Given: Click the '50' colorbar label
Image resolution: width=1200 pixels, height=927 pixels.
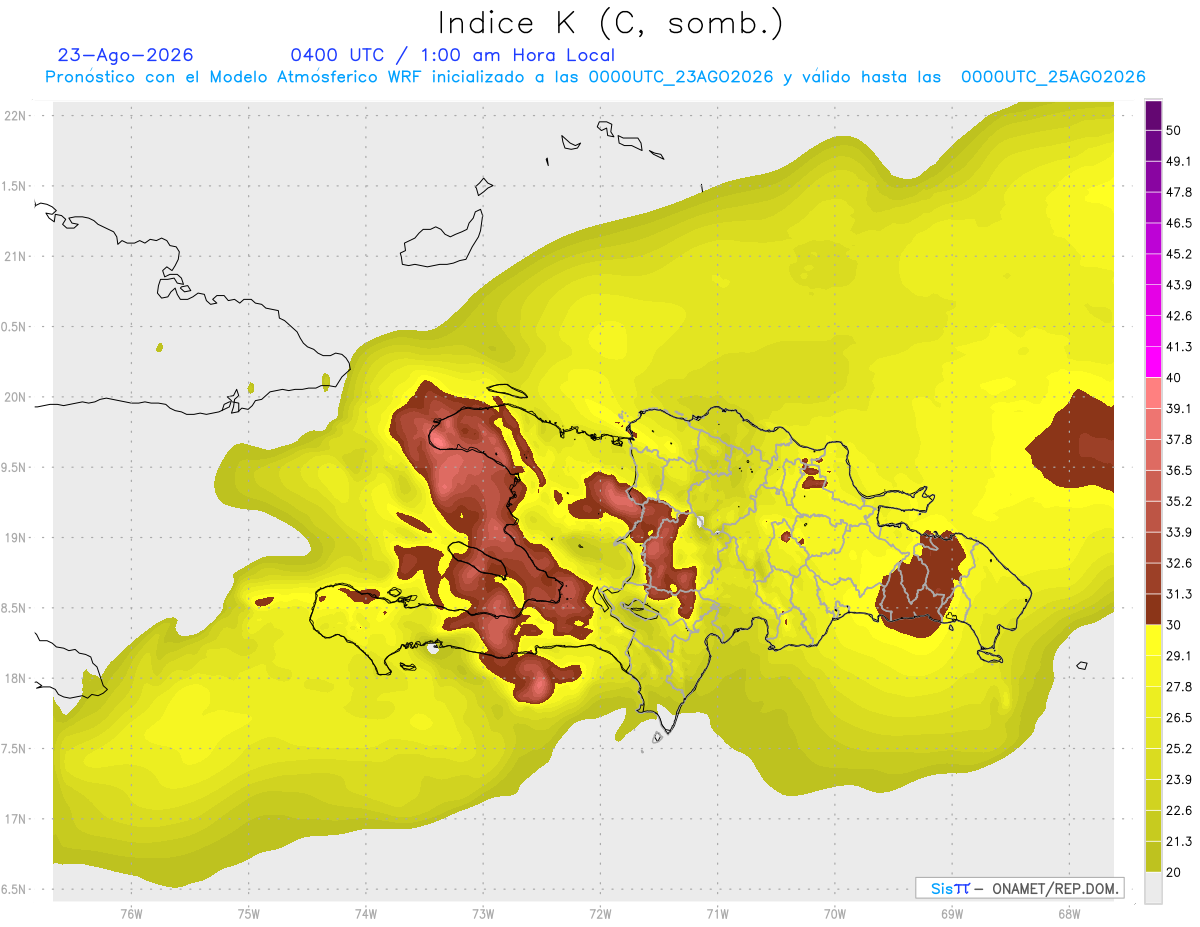Looking at the screenshot, I should tap(1174, 131).
